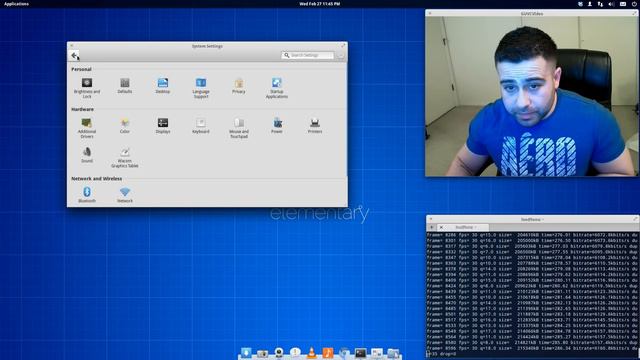The image size is (640, 360).
Task: Open the Privacy settings
Action: (x=239, y=85)
